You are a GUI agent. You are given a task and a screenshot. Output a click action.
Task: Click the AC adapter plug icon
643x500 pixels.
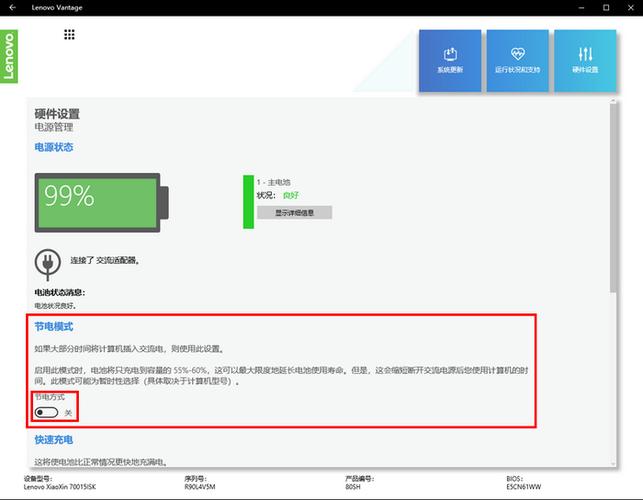point(48,264)
